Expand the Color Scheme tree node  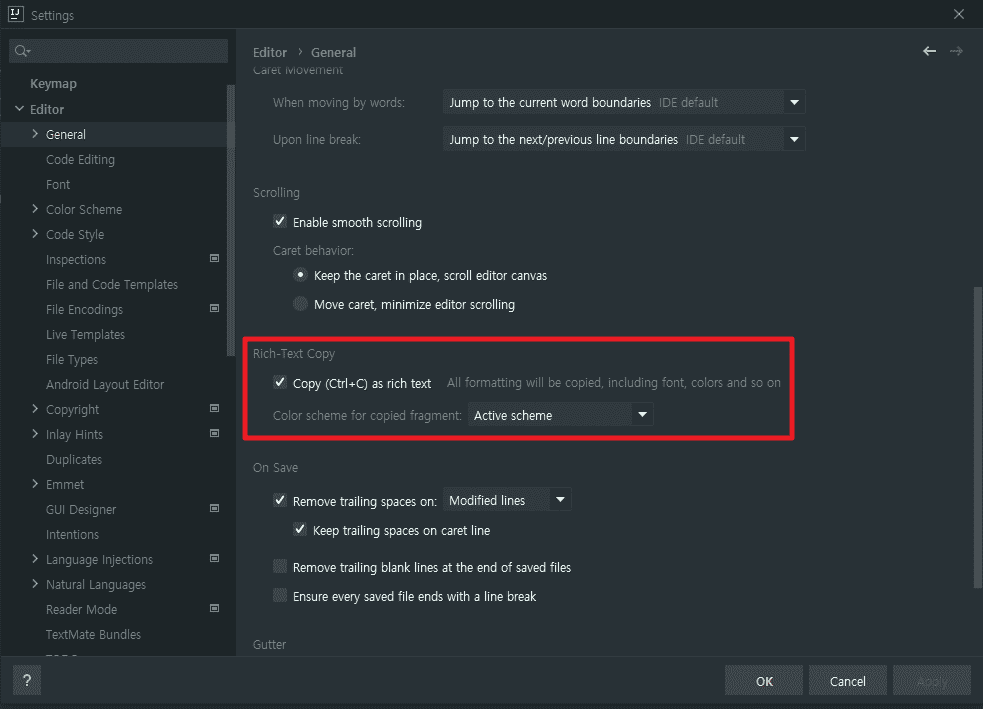click(x=36, y=209)
